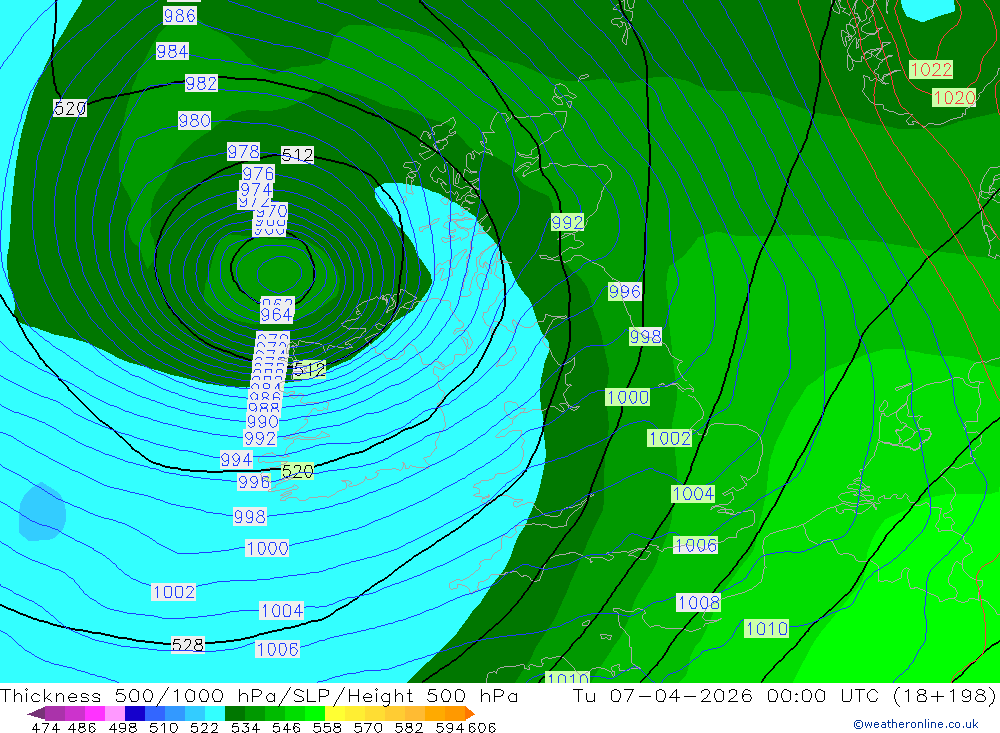Click the forecast date 'Tu 07-04-2026 00:00 UTC'
This screenshot has width=1000, height=733.
point(726,695)
